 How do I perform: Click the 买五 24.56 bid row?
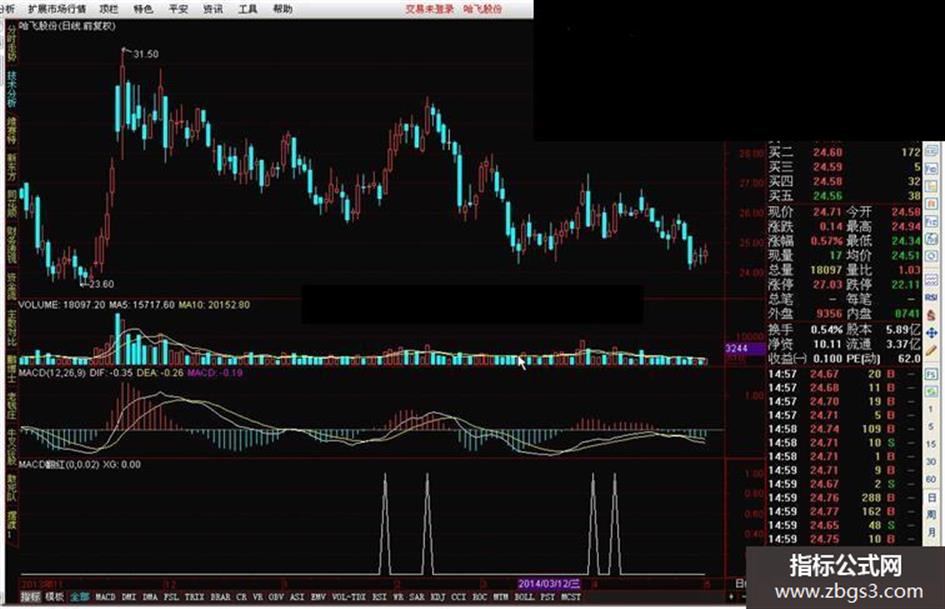(x=844, y=196)
